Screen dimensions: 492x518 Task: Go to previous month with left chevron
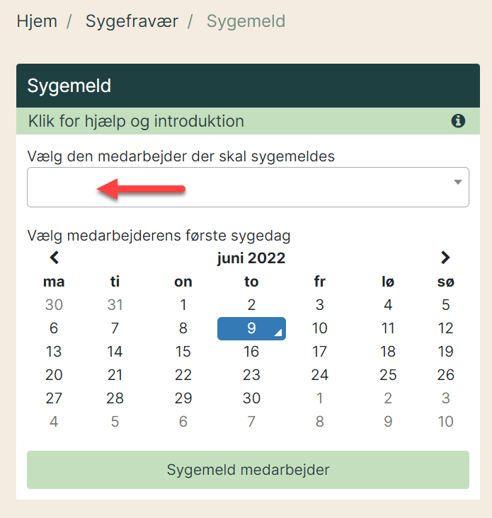tap(54, 258)
